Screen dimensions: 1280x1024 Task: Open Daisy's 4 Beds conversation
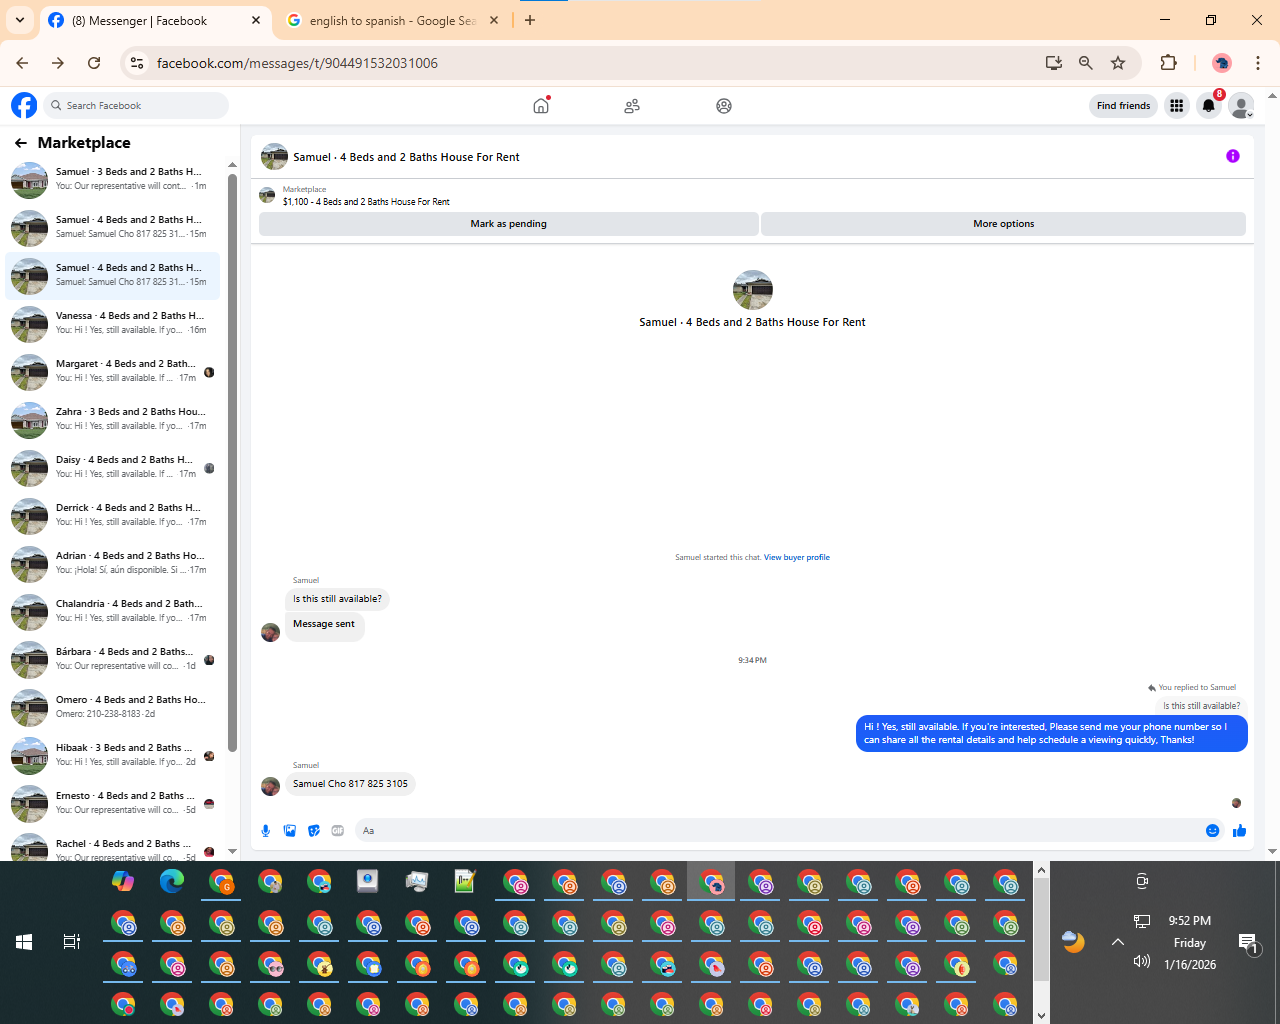click(113, 467)
